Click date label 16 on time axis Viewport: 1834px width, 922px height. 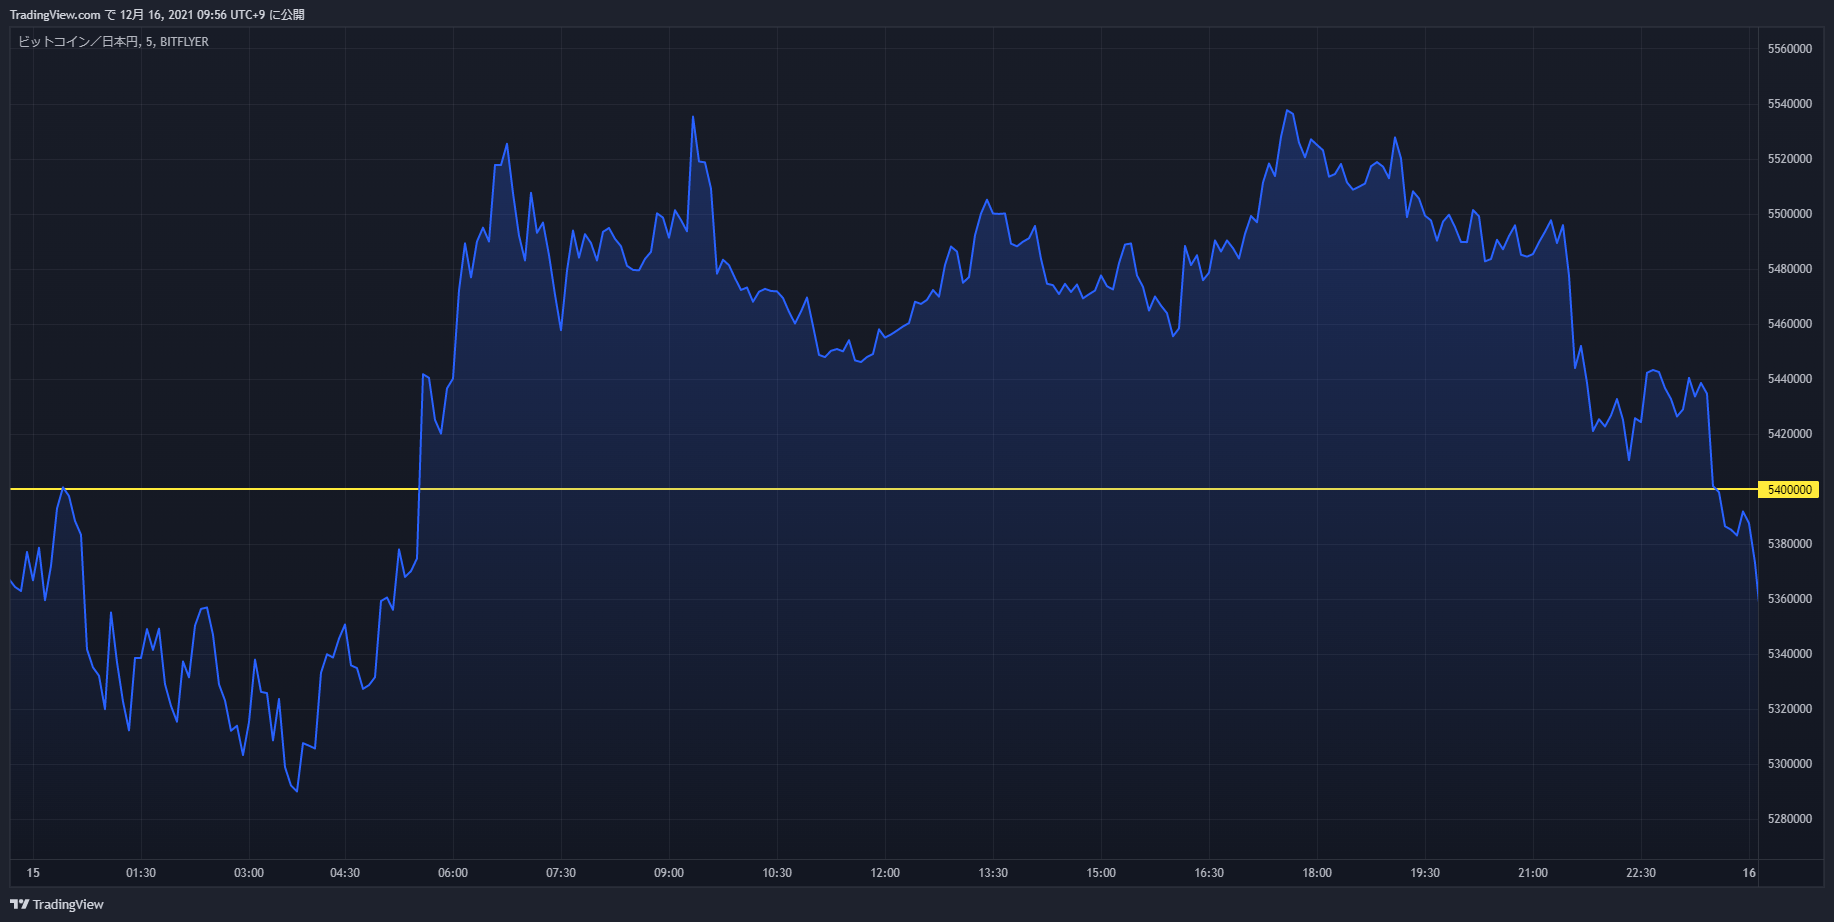coord(1749,873)
